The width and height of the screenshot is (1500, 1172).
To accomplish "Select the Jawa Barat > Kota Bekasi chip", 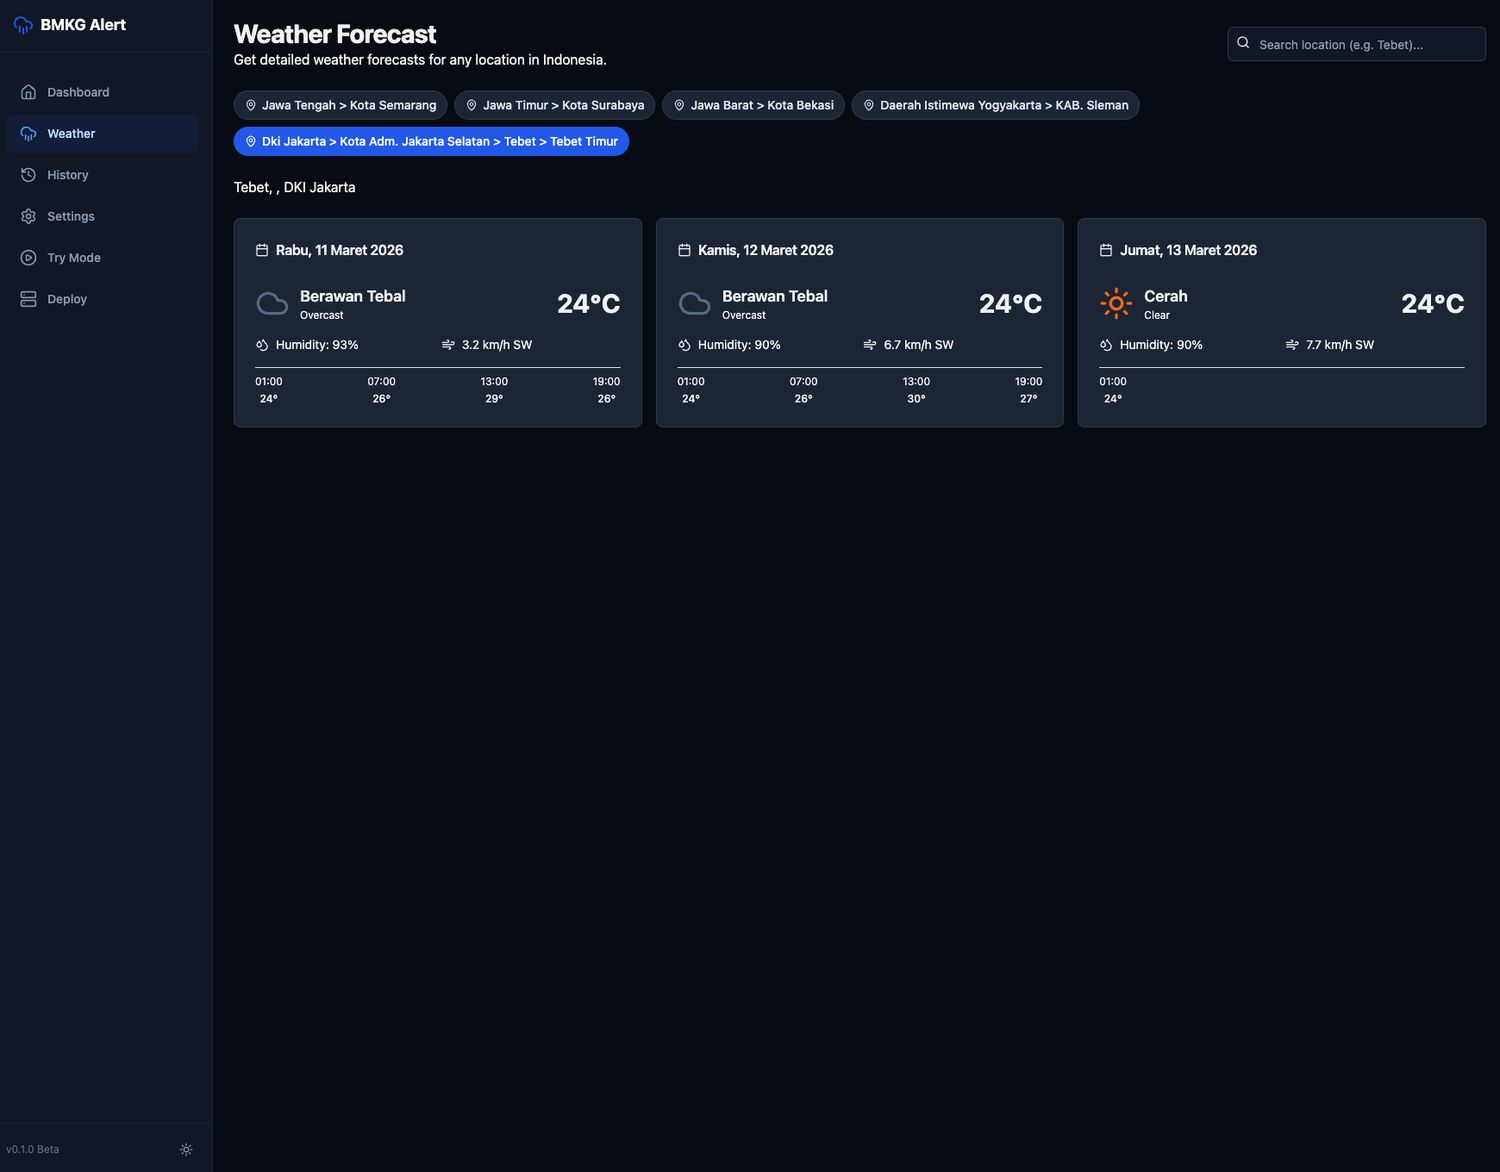I will click(753, 105).
